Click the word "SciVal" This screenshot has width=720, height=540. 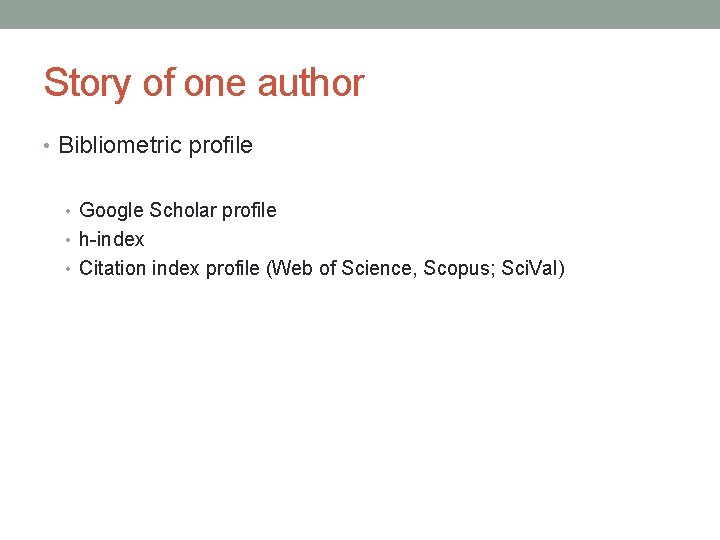coord(529,268)
